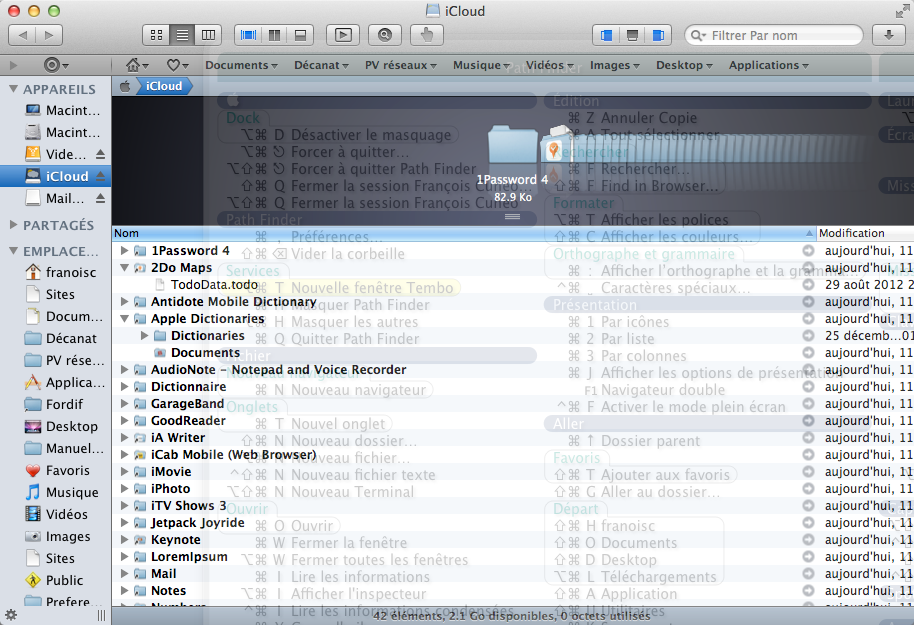Viewport: 914px width, 625px height.
Task: Switch to list view
Action: [x=182, y=36]
